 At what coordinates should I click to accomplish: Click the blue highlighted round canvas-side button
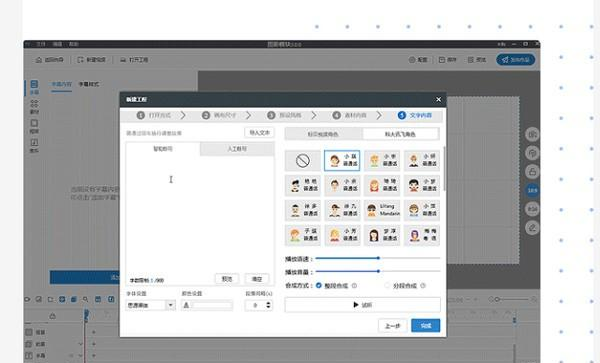pyautogui.click(x=532, y=190)
